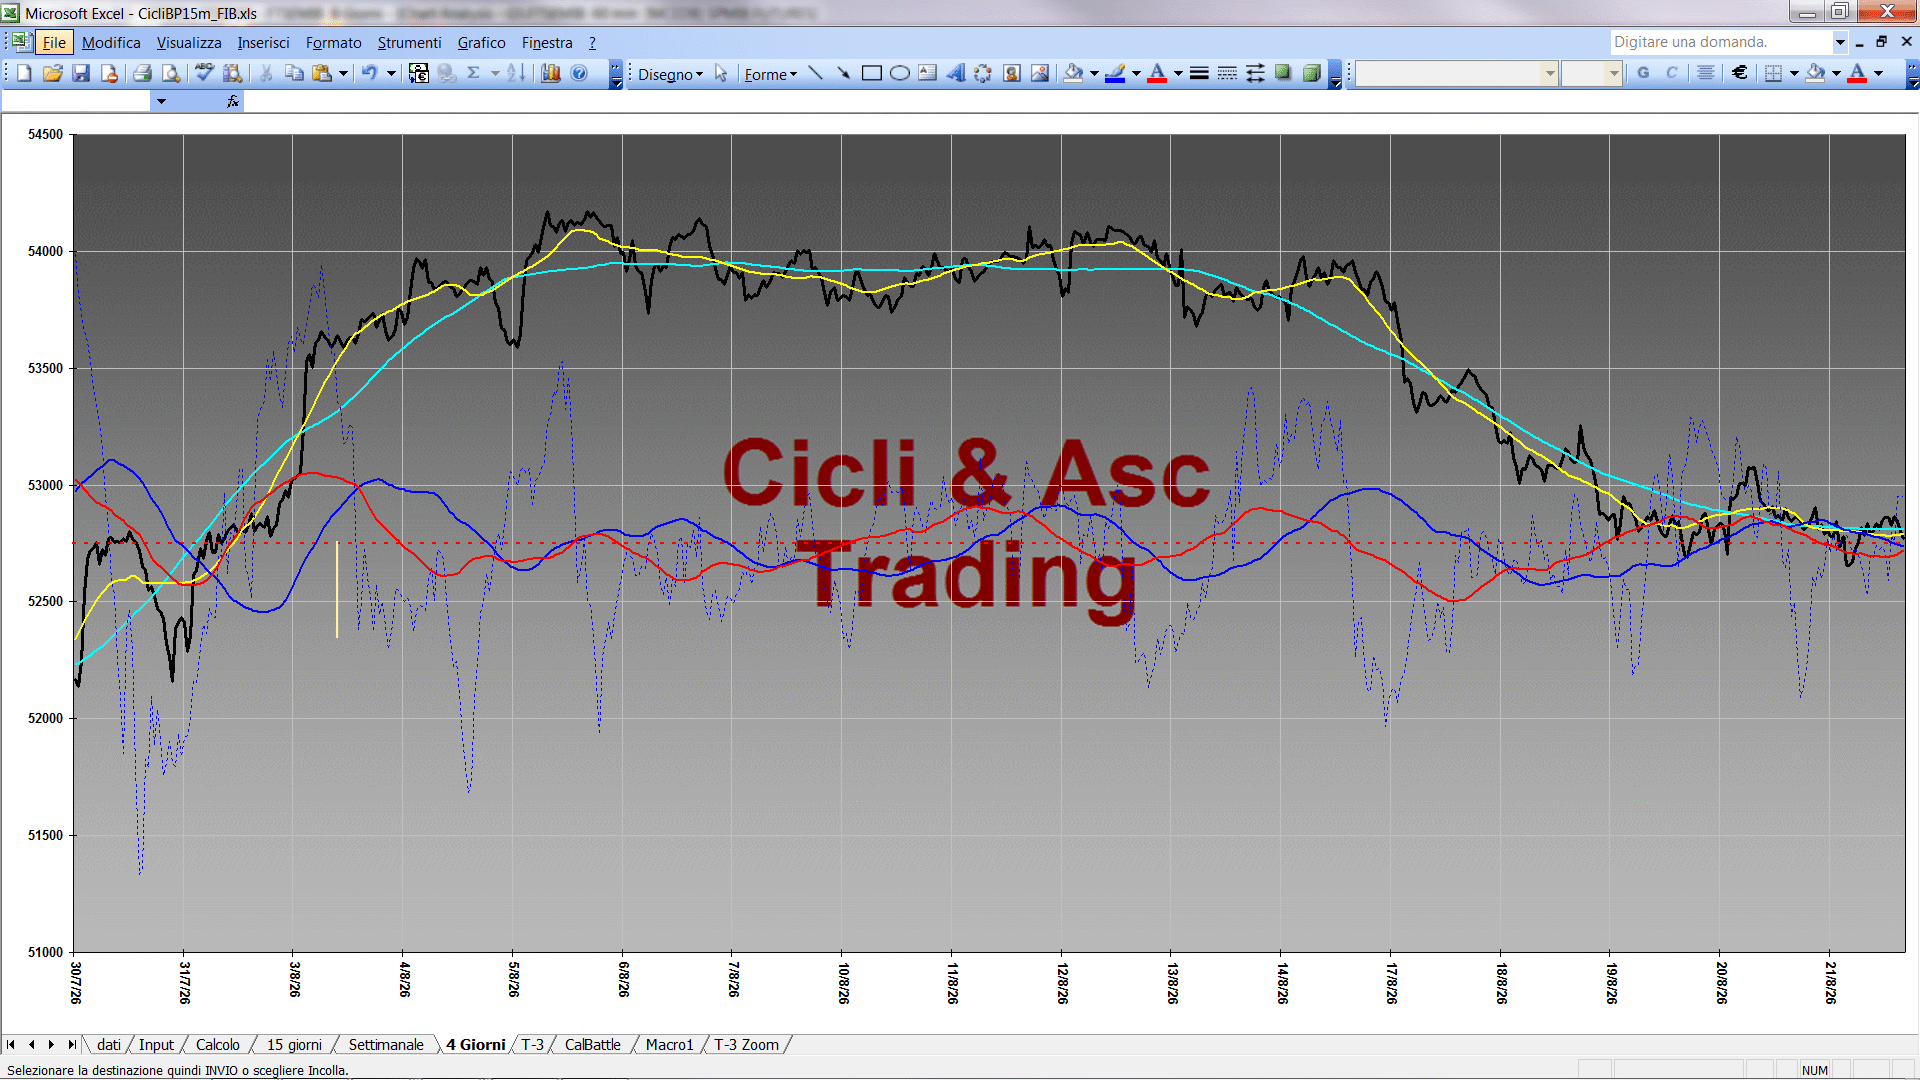Switch to the Settimanale sheet tab

[386, 1044]
